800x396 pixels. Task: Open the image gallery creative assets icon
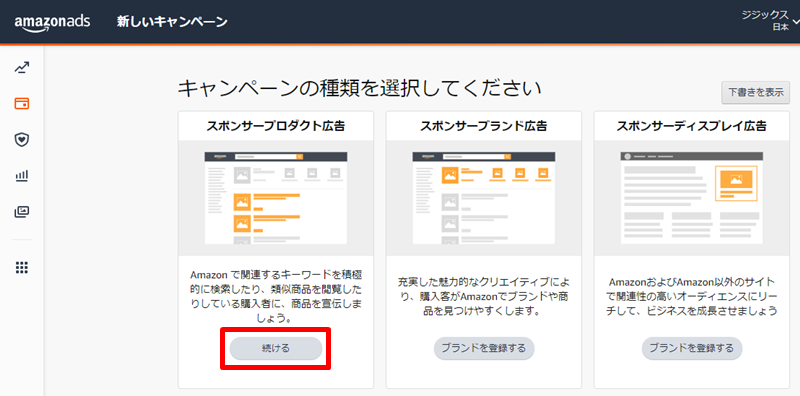point(21,212)
